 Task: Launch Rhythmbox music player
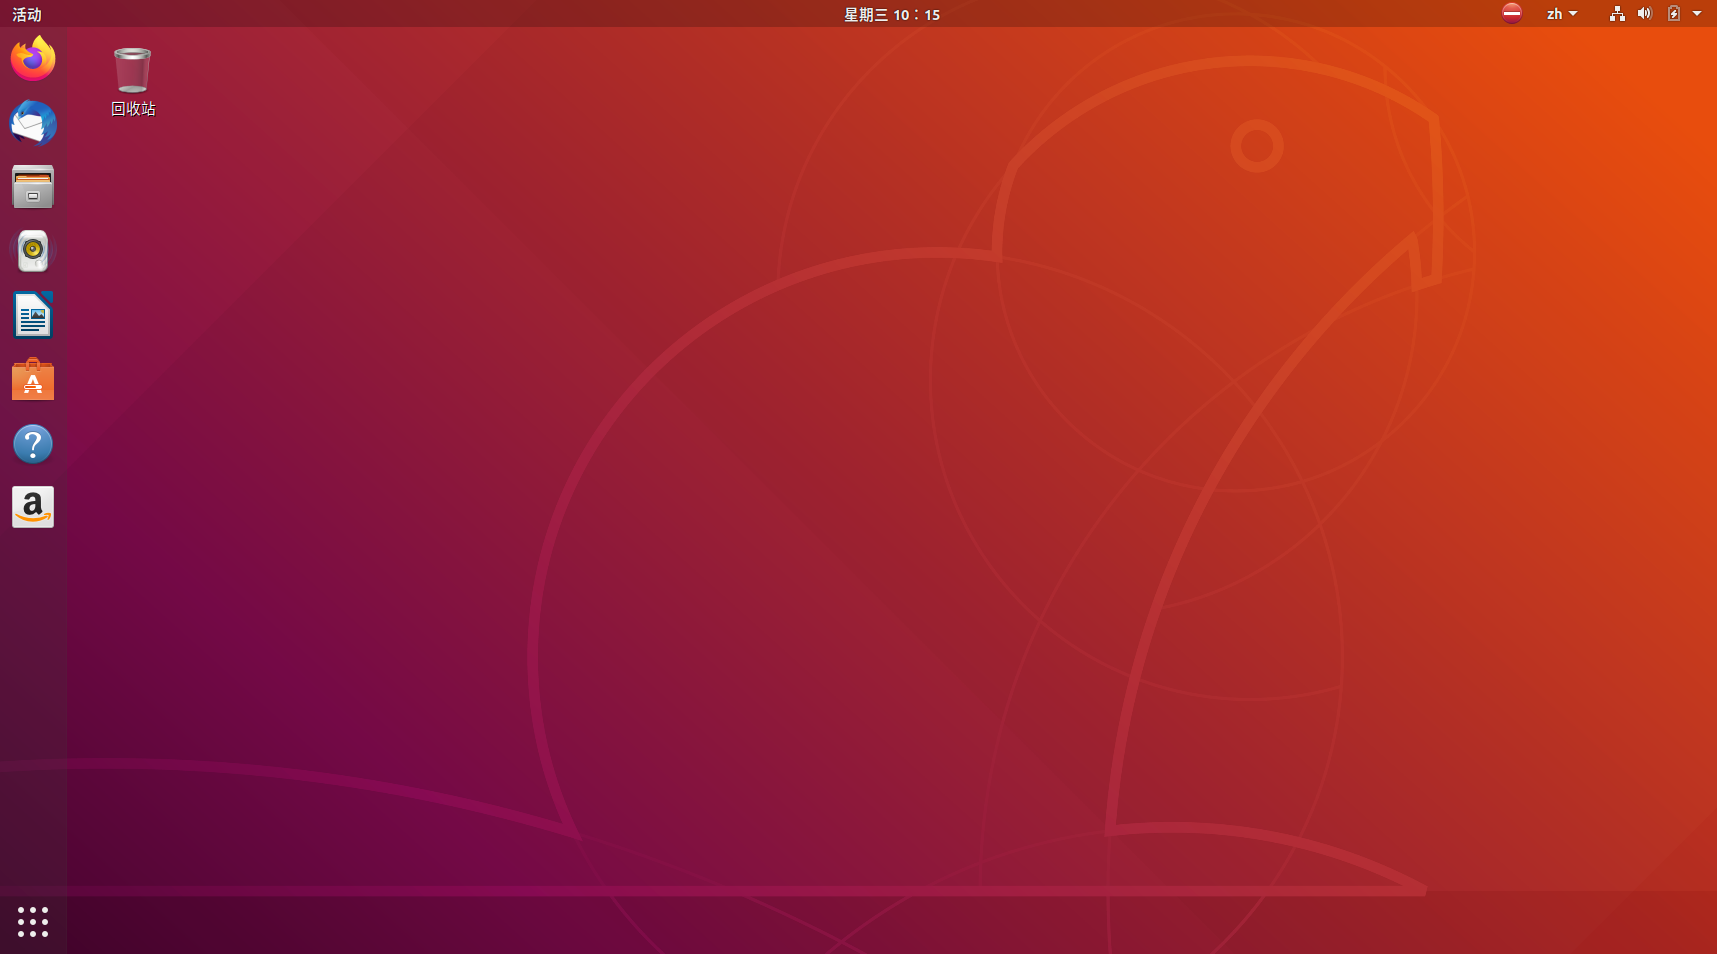click(x=33, y=251)
